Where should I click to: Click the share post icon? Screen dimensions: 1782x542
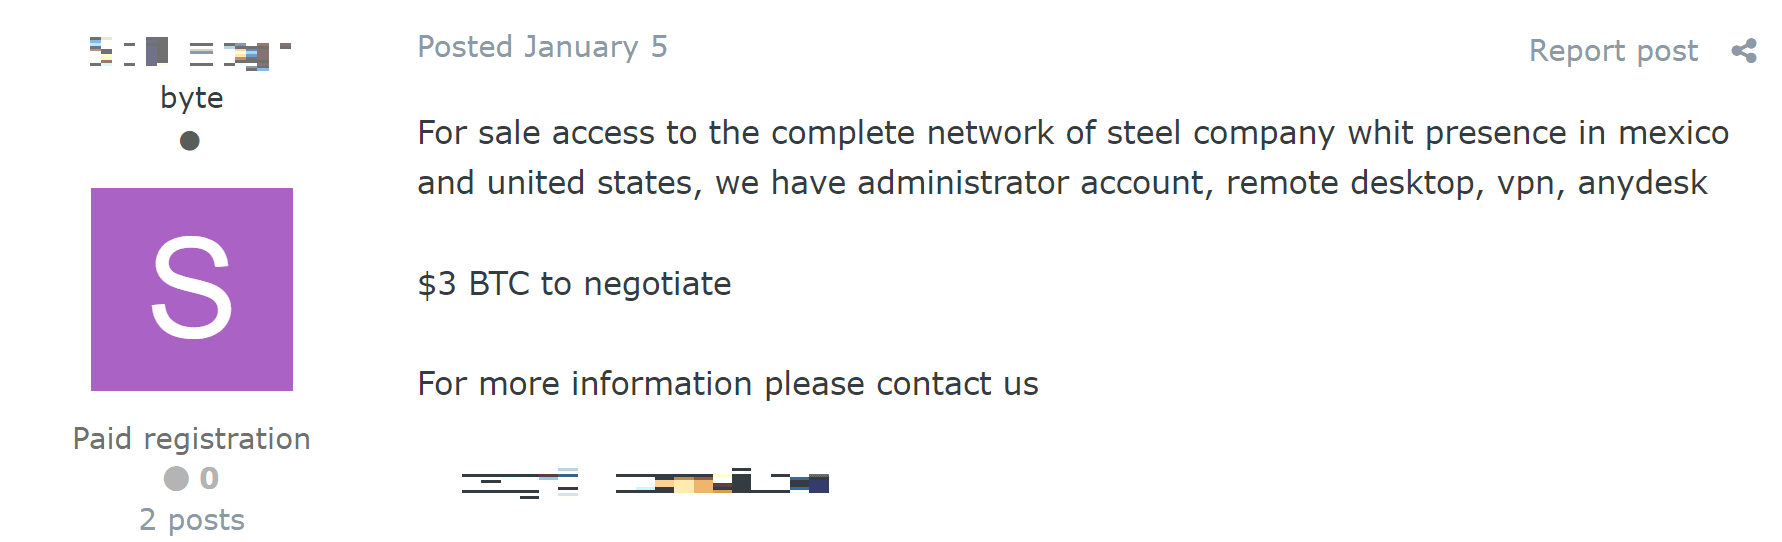[x=1744, y=51]
